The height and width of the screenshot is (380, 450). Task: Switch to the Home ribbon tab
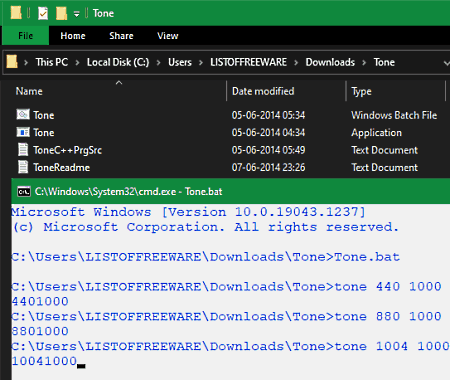tap(73, 36)
